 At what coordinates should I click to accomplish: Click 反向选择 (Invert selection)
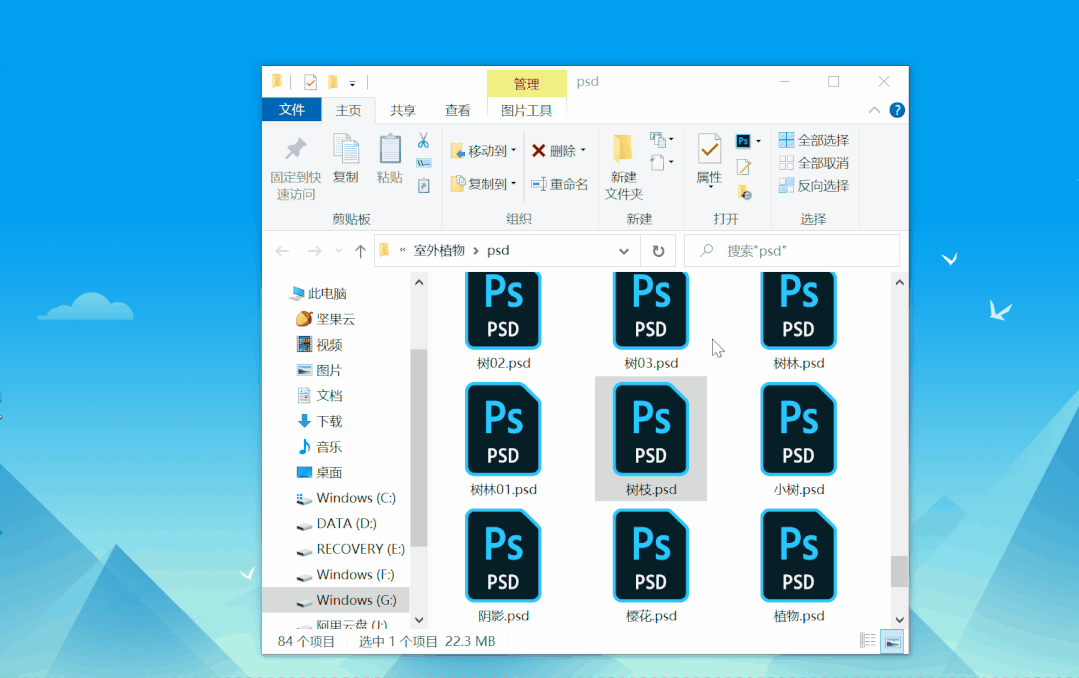pos(814,186)
